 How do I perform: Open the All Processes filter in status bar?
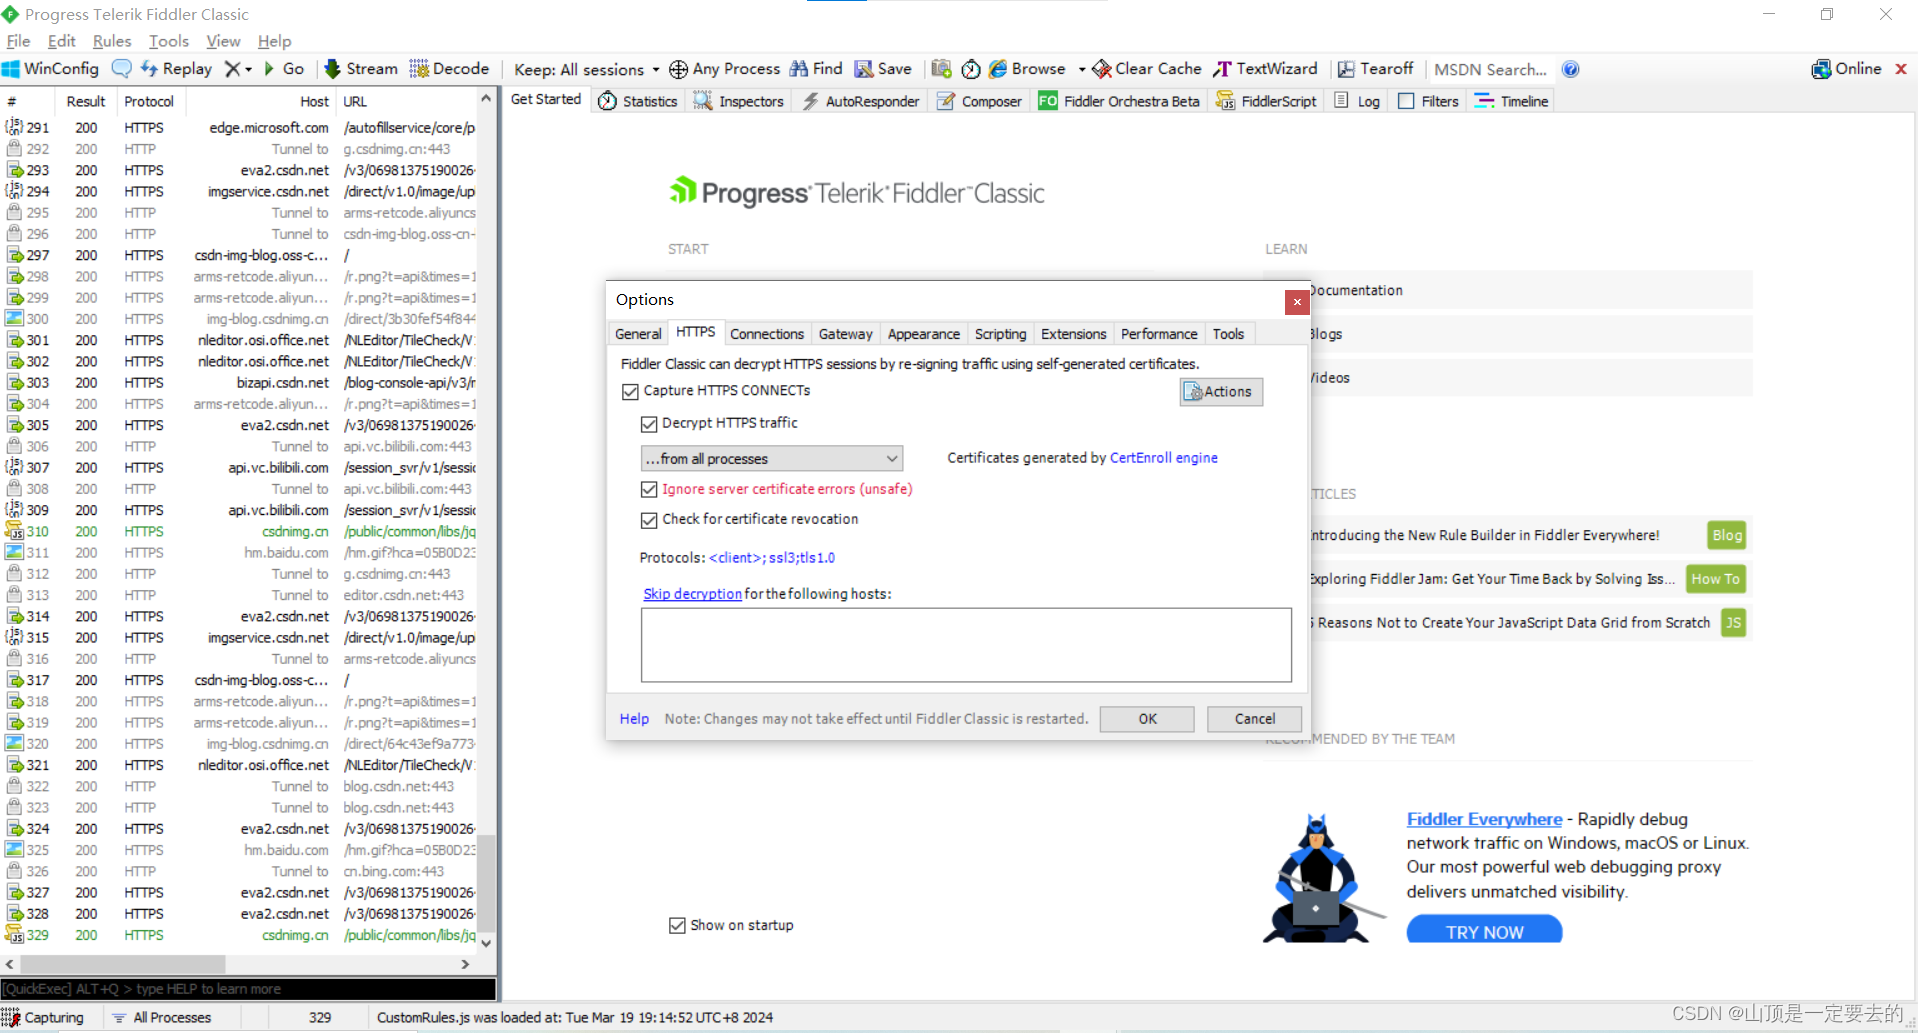(x=162, y=1017)
